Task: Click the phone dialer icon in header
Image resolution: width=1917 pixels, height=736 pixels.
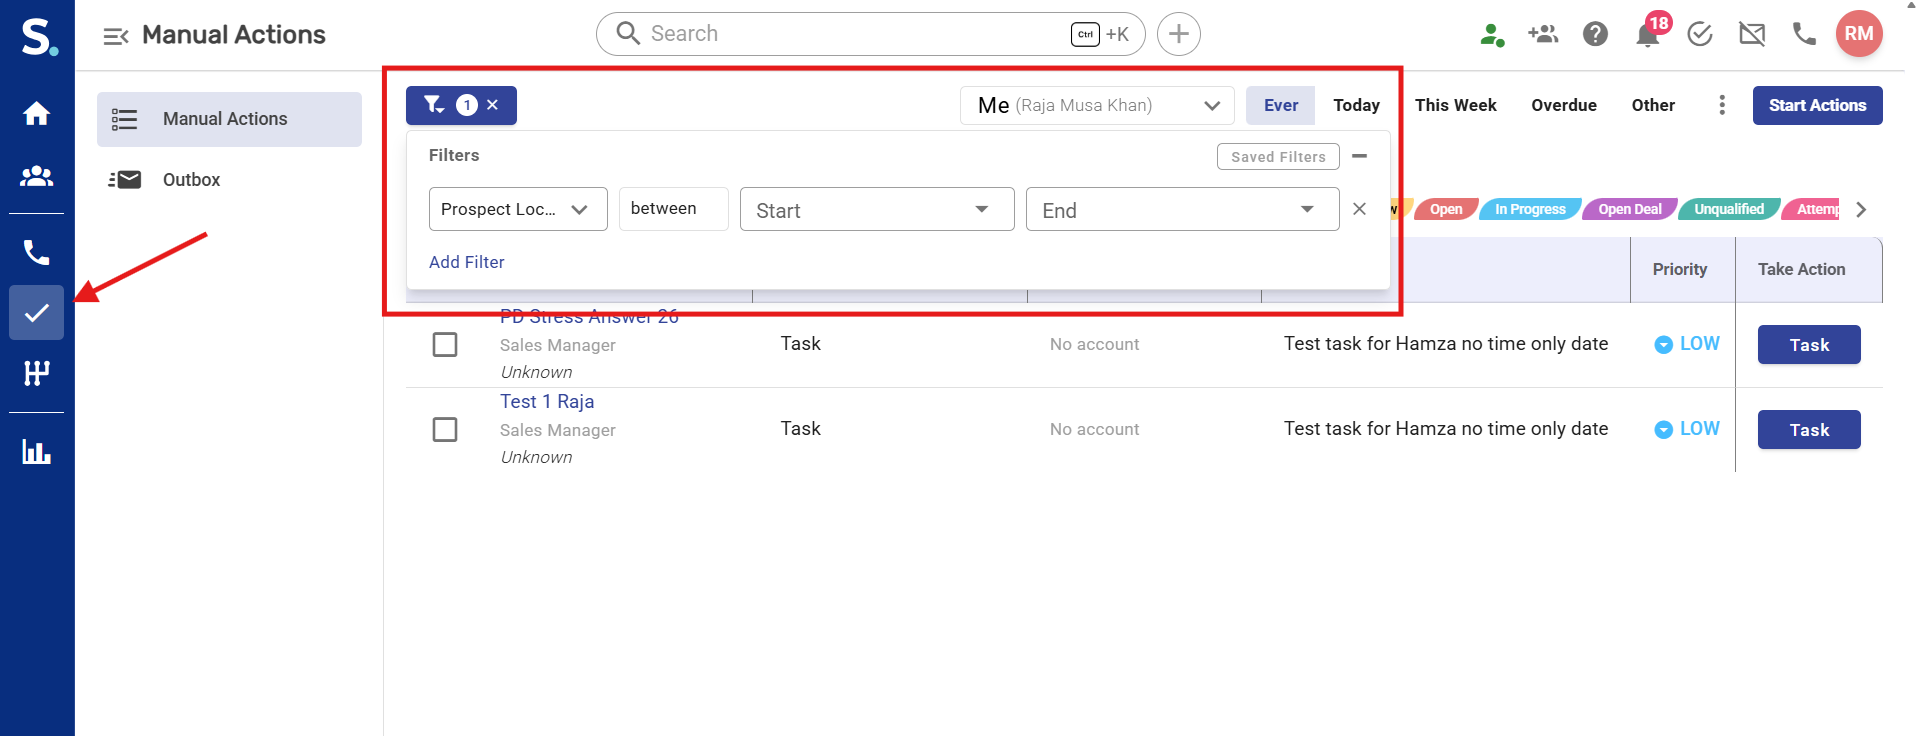Action: pyautogui.click(x=1804, y=35)
